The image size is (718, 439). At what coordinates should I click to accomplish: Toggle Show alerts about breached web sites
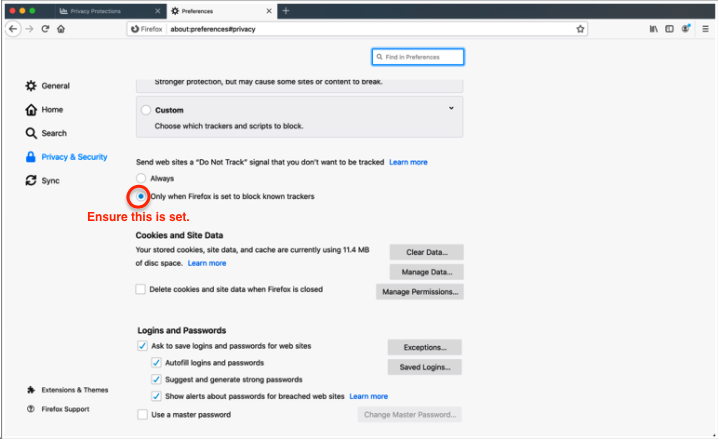156,396
